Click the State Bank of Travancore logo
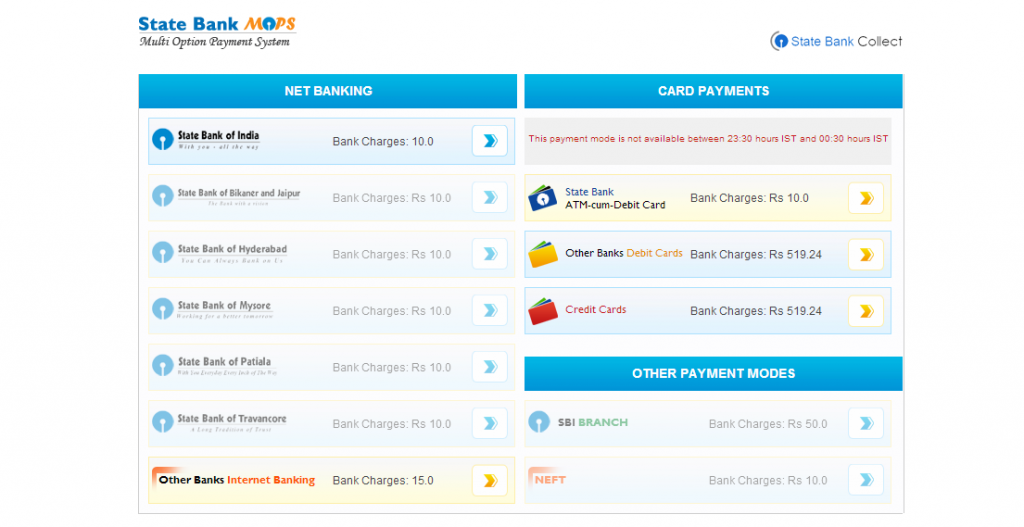Screen dimensions: 1024x527 coord(219,421)
